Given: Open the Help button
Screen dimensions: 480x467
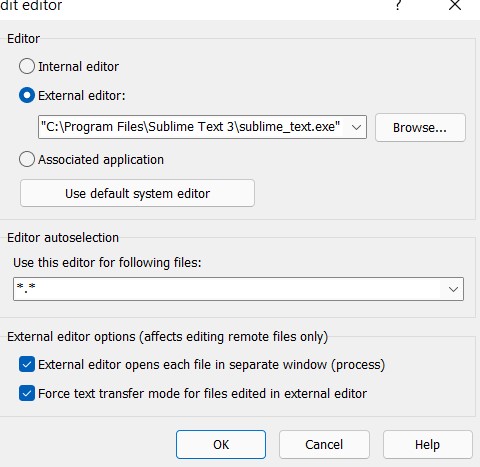Looking at the screenshot, I should coord(427,444).
